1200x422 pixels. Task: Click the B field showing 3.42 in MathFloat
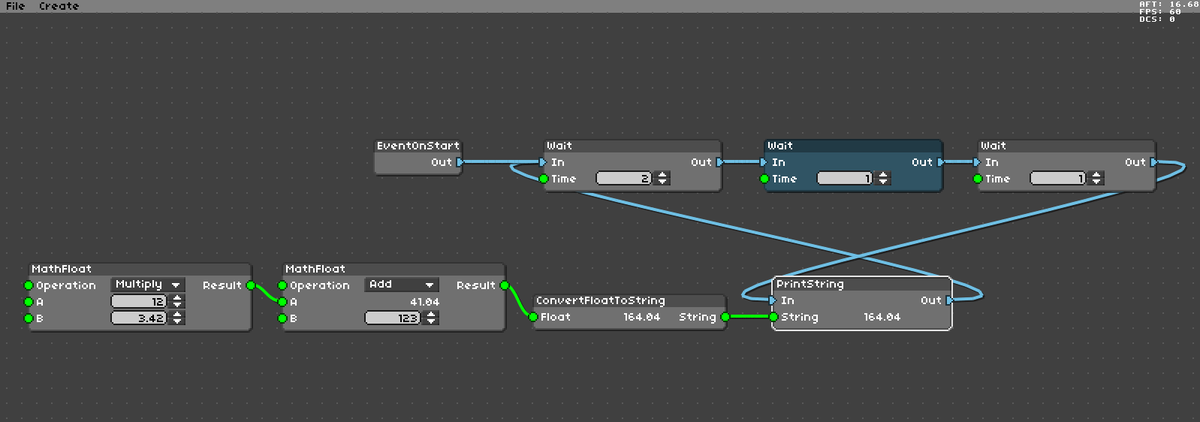point(139,318)
